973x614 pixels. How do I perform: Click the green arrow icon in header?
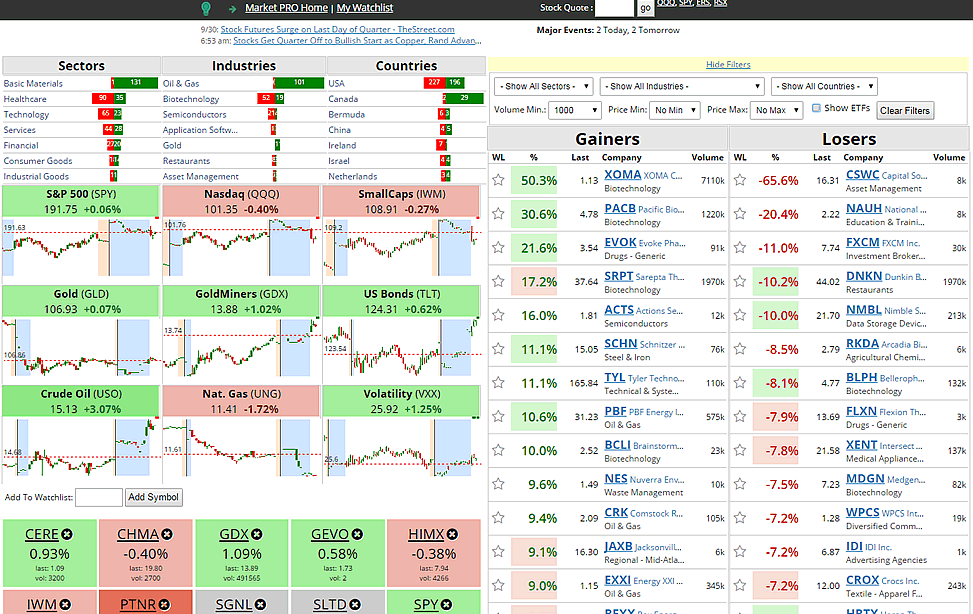pyautogui.click(x=233, y=9)
